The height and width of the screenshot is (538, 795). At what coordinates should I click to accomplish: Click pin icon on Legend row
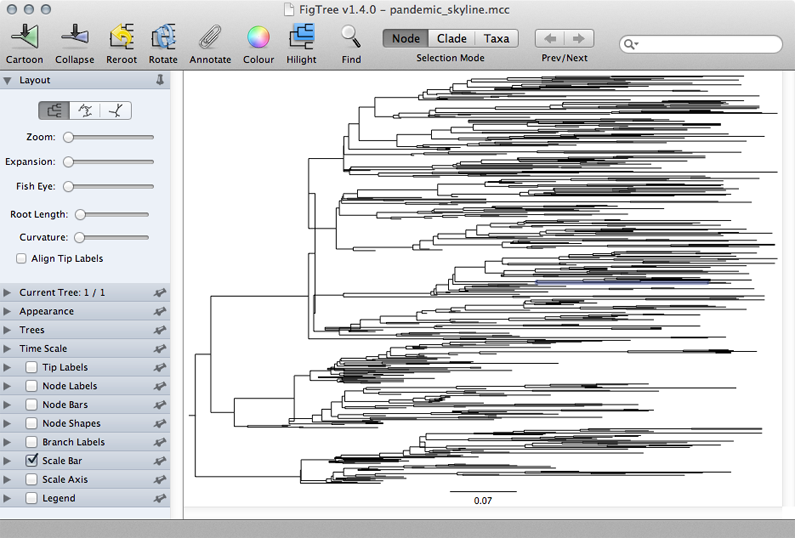[160, 498]
